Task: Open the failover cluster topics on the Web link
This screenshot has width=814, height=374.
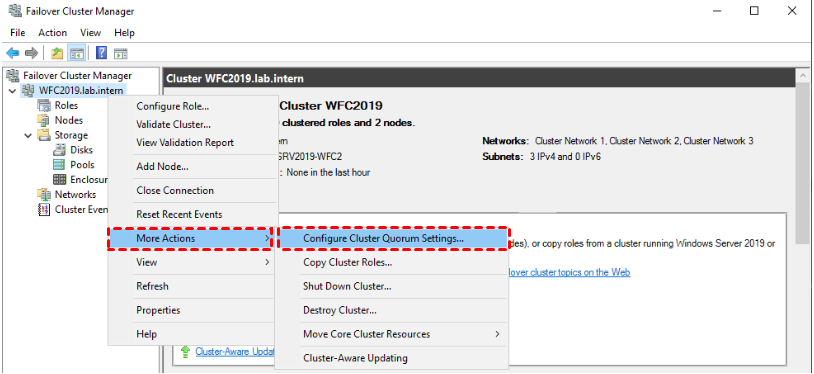Action: coord(569,272)
